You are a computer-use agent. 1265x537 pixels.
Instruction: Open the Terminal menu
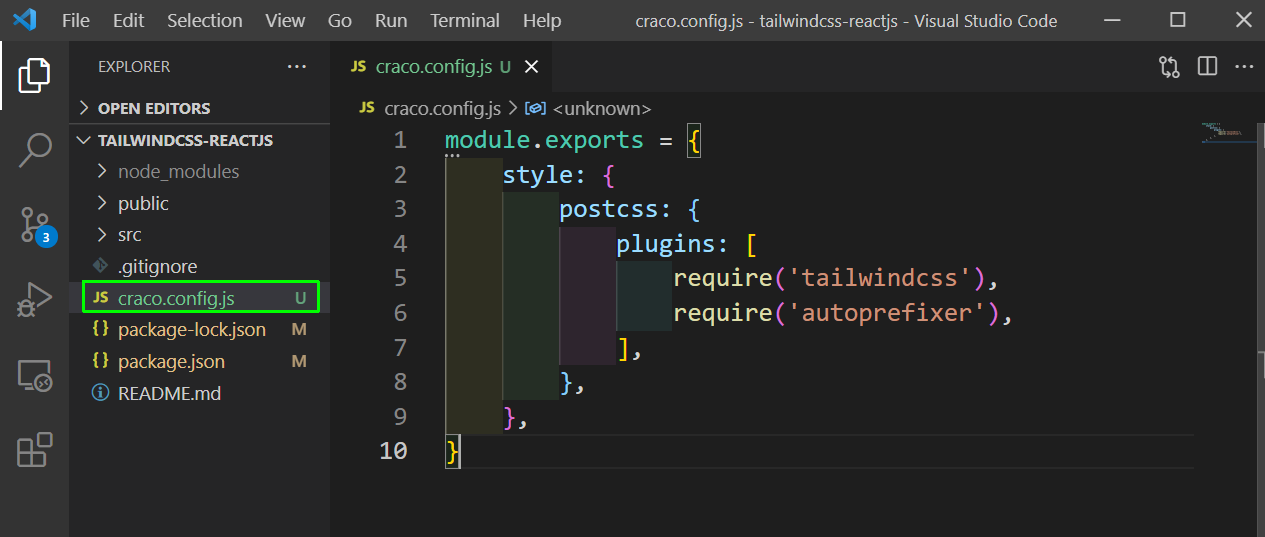point(465,20)
